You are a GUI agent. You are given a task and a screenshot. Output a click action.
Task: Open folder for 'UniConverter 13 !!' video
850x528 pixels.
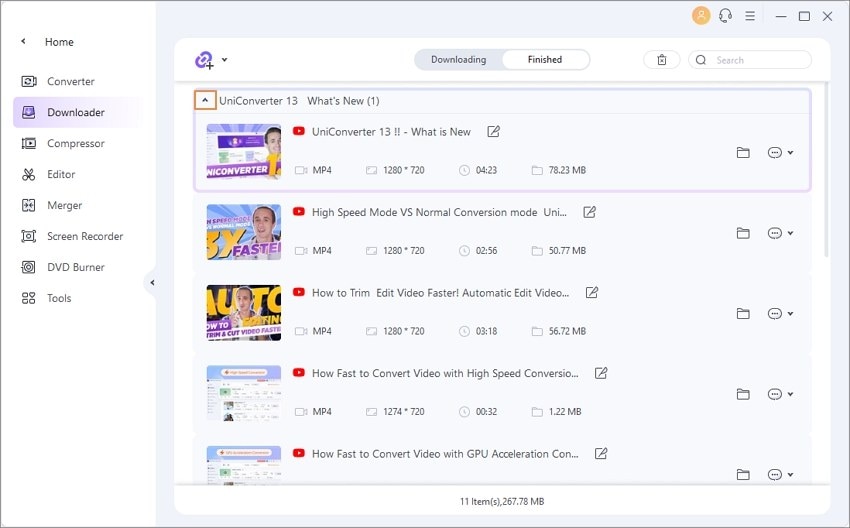point(743,153)
